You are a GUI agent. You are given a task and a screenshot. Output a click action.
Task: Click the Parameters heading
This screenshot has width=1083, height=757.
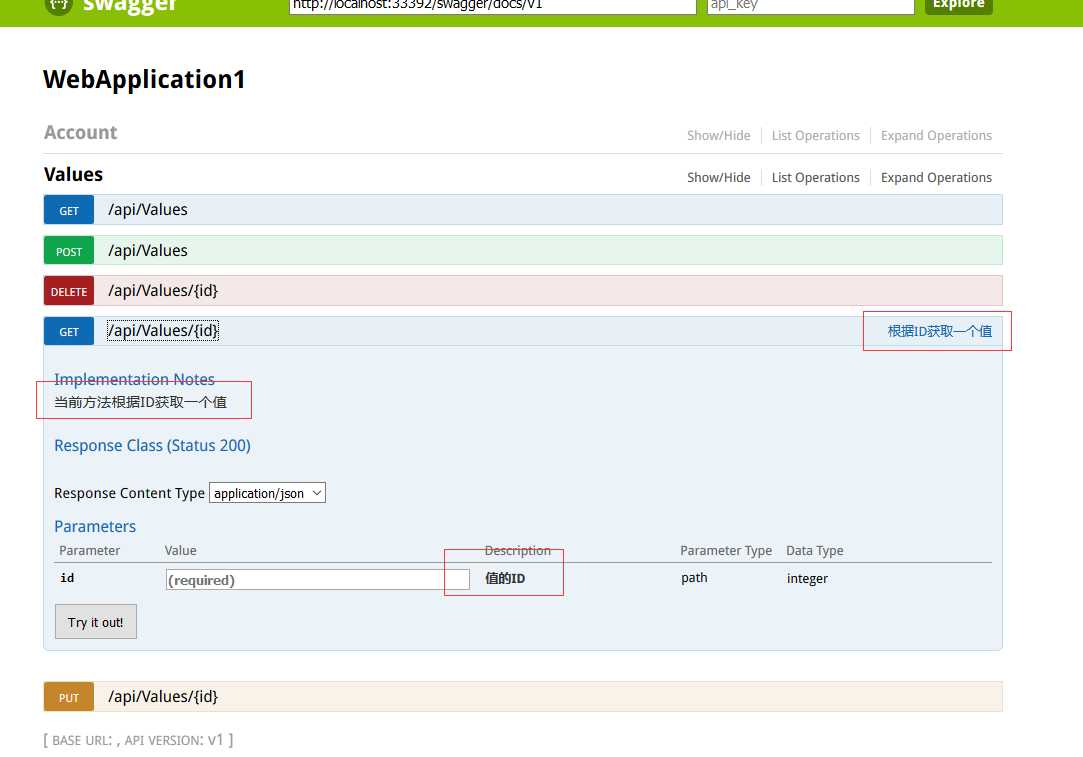95,526
